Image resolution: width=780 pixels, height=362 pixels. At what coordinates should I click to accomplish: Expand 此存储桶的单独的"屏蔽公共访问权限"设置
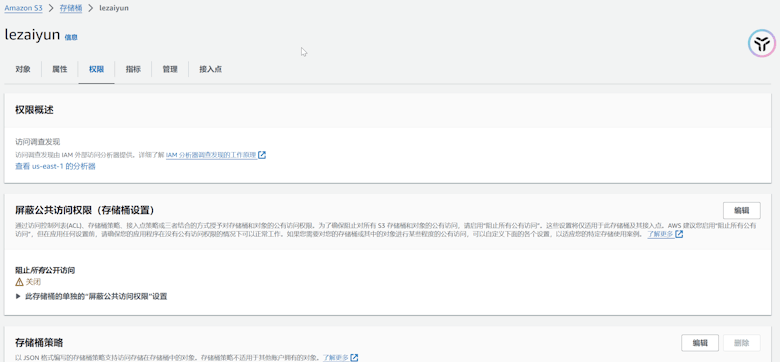[x=91, y=296]
